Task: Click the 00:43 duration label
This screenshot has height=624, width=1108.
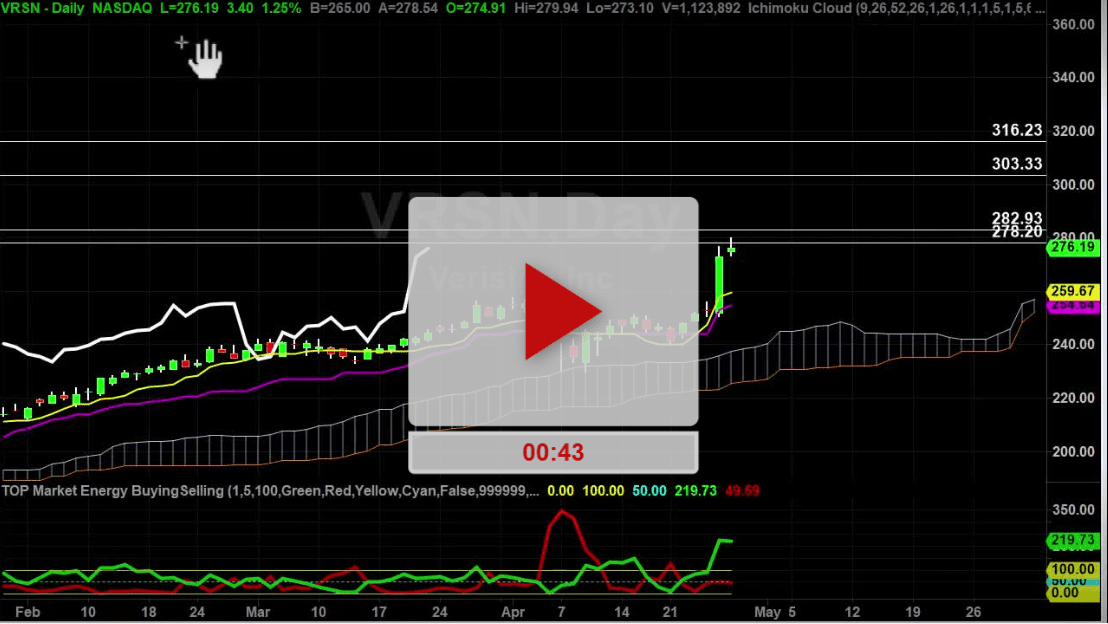Action: coord(553,452)
